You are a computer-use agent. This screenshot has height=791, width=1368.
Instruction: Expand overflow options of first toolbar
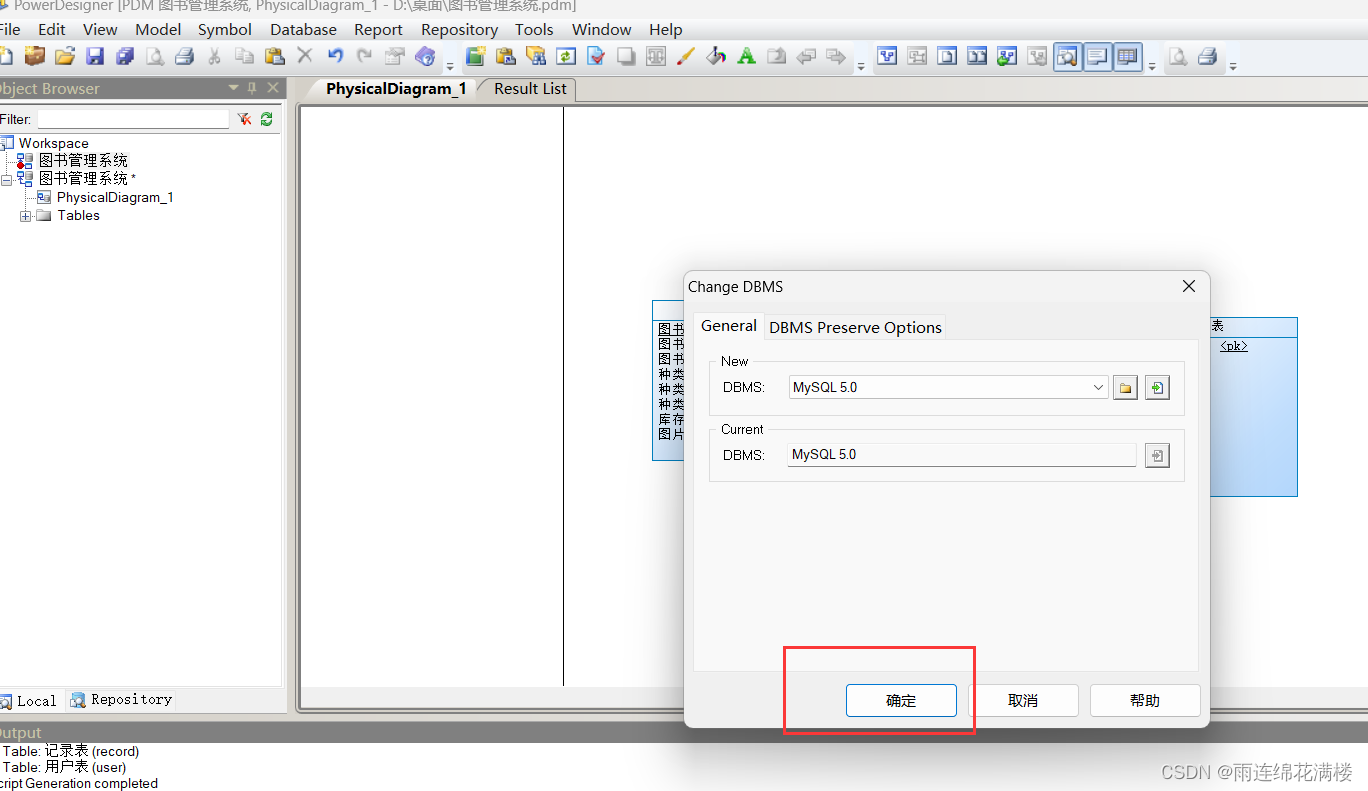click(x=450, y=66)
